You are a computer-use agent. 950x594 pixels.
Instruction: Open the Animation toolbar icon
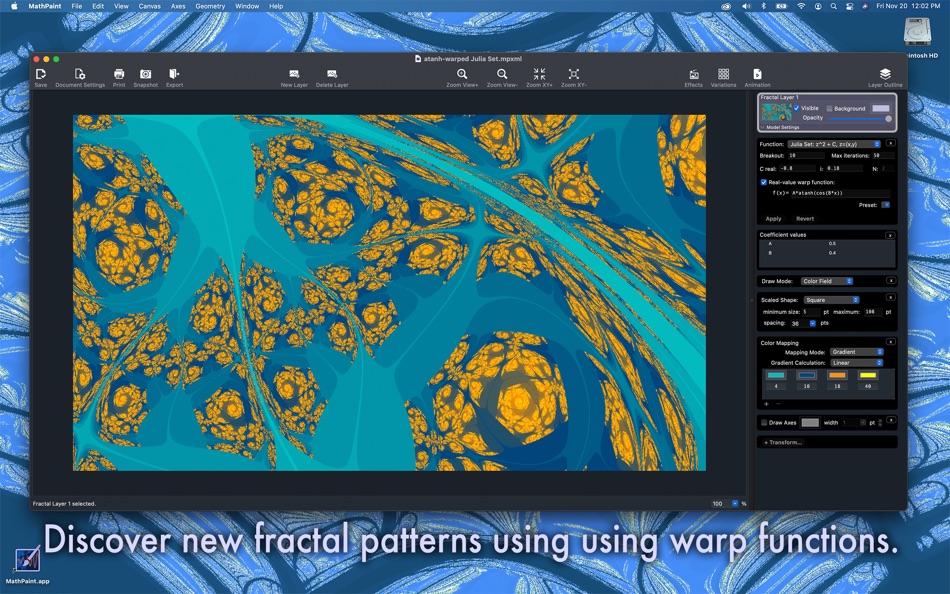tap(757, 74)
